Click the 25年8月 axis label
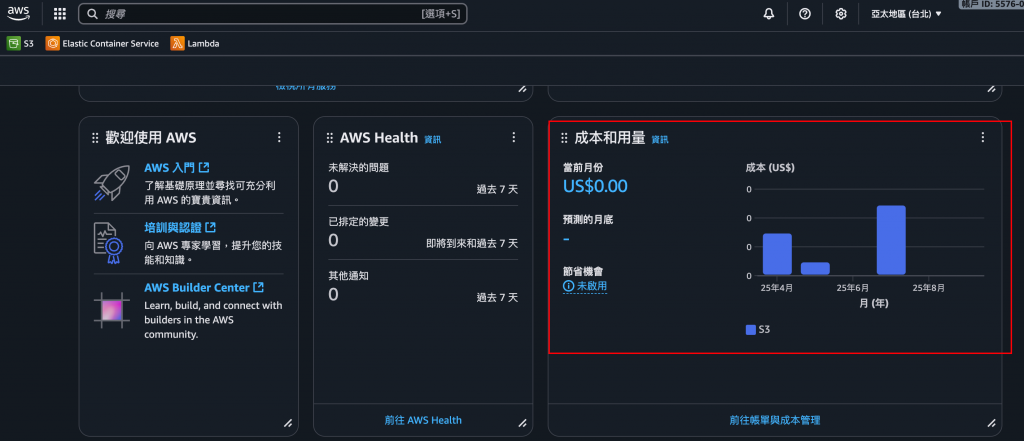Screen dimensions: 1024x441 (929, 287)
